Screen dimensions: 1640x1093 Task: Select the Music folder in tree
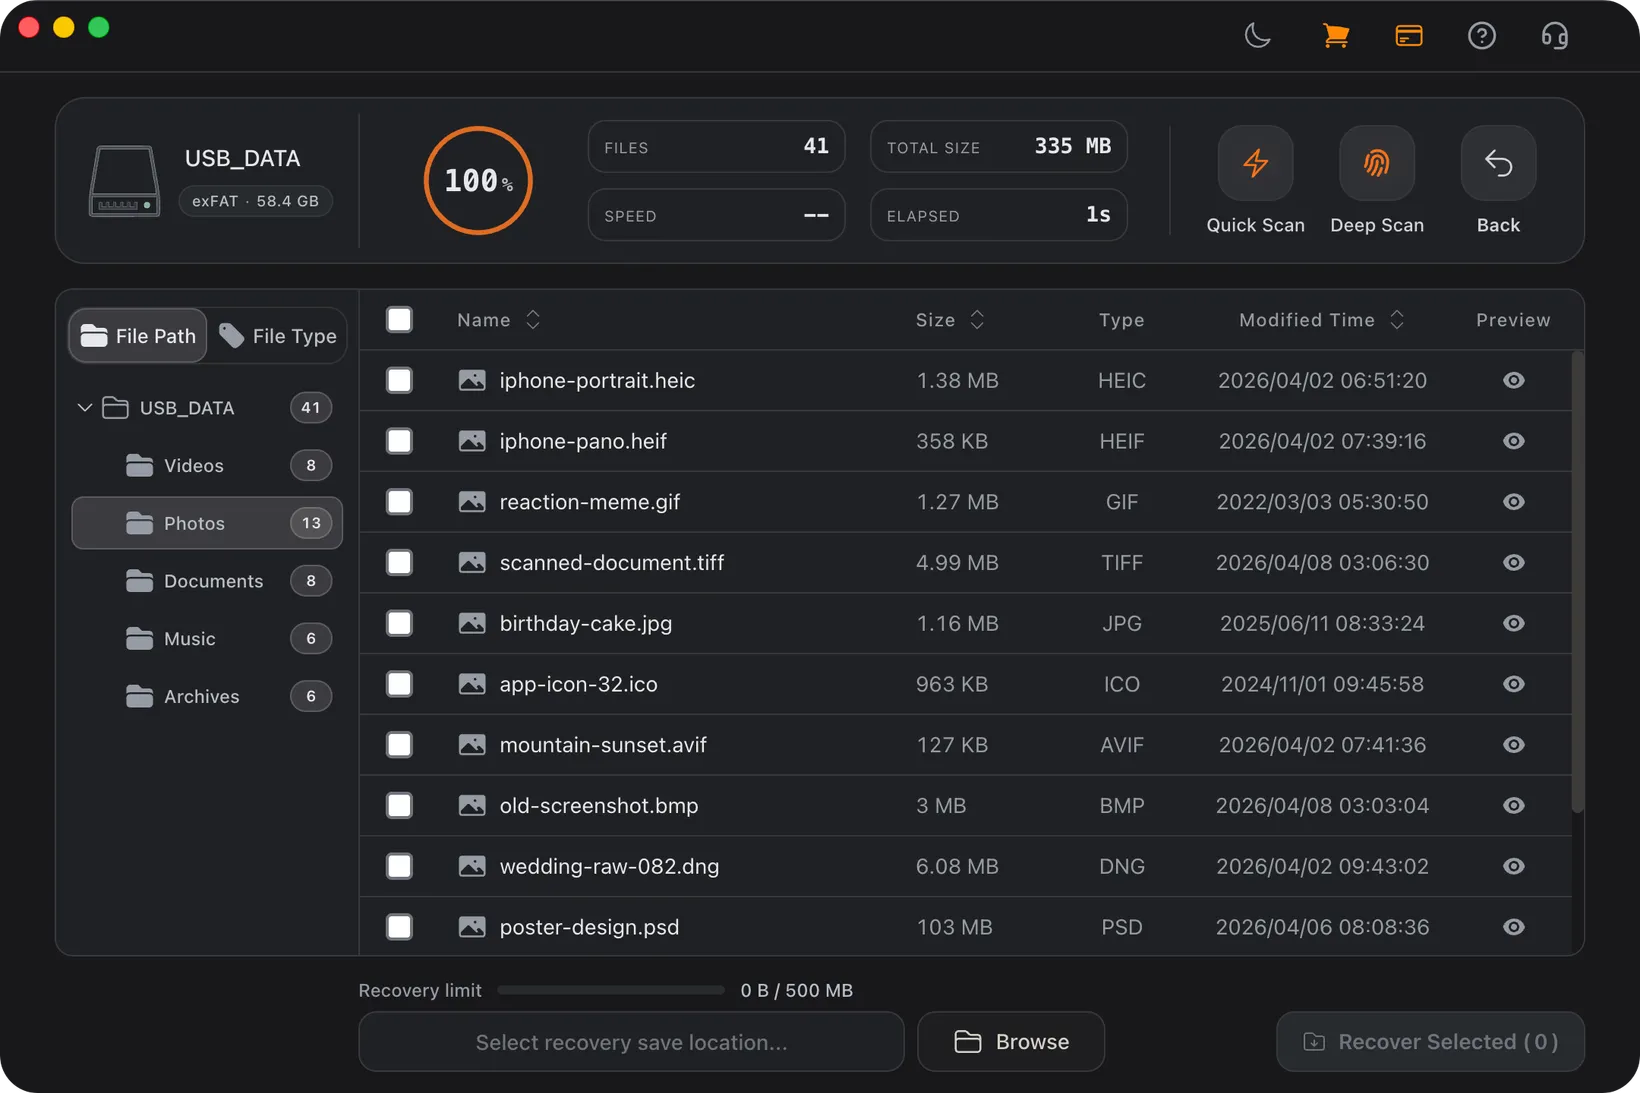point(207,638)
